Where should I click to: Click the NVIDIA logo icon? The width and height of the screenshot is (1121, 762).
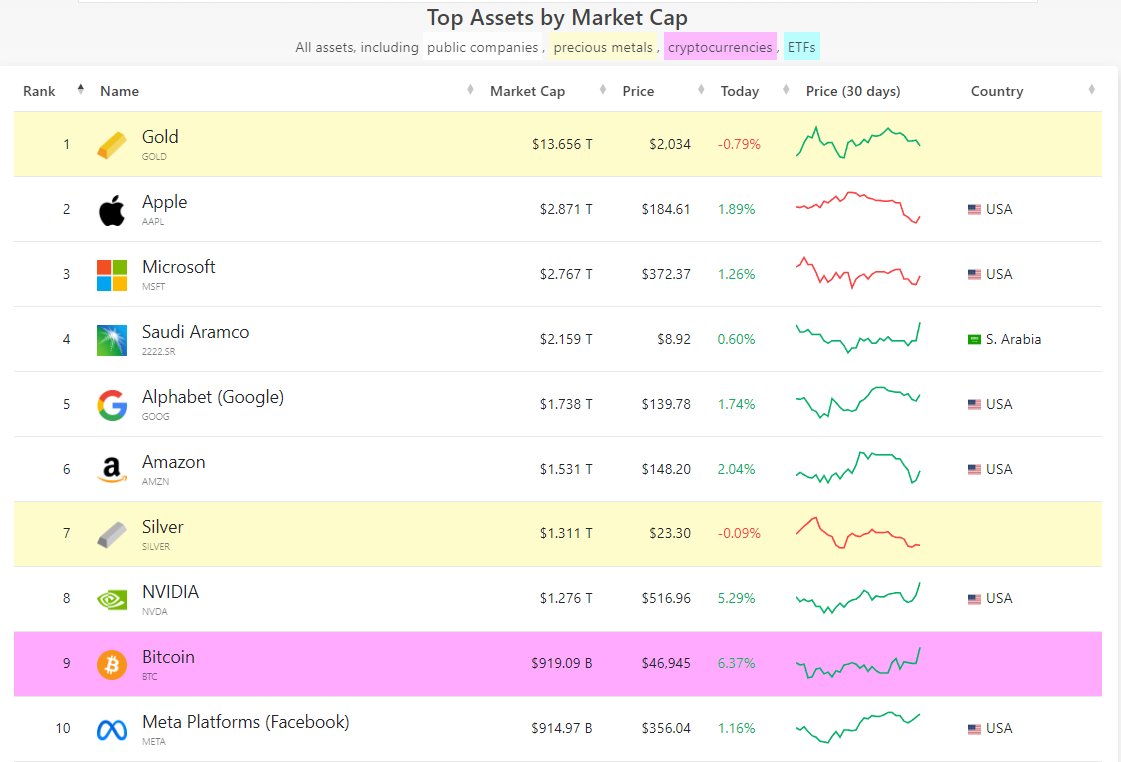(112, 599)
